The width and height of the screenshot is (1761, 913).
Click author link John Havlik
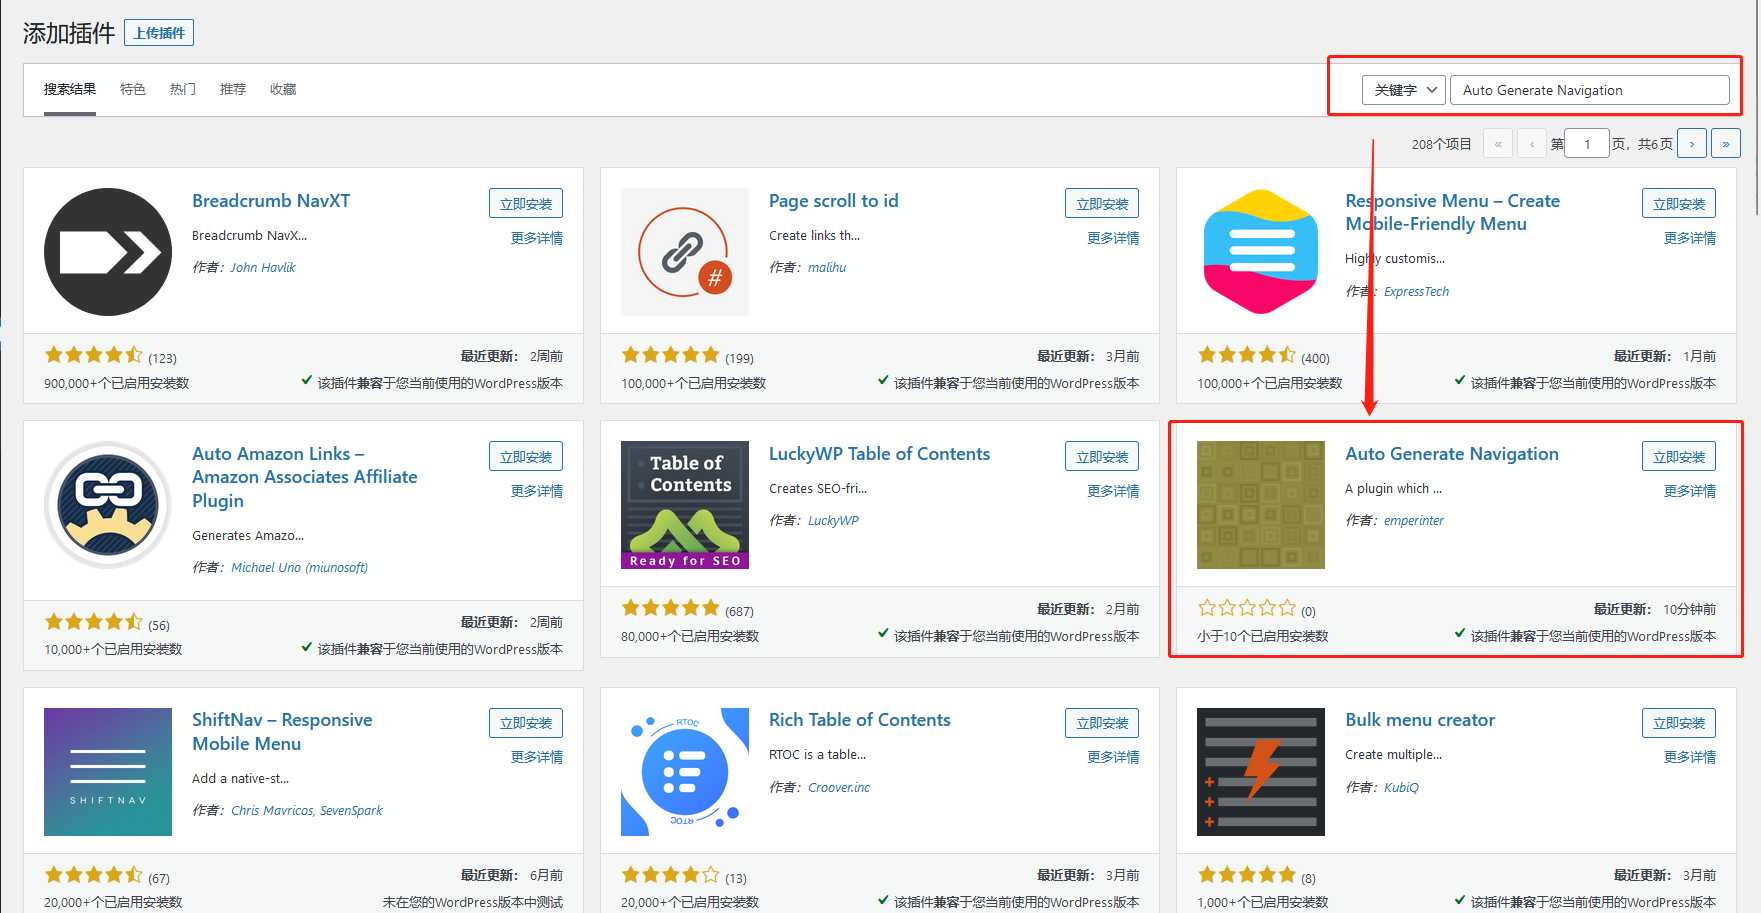(x=263, y=267)
